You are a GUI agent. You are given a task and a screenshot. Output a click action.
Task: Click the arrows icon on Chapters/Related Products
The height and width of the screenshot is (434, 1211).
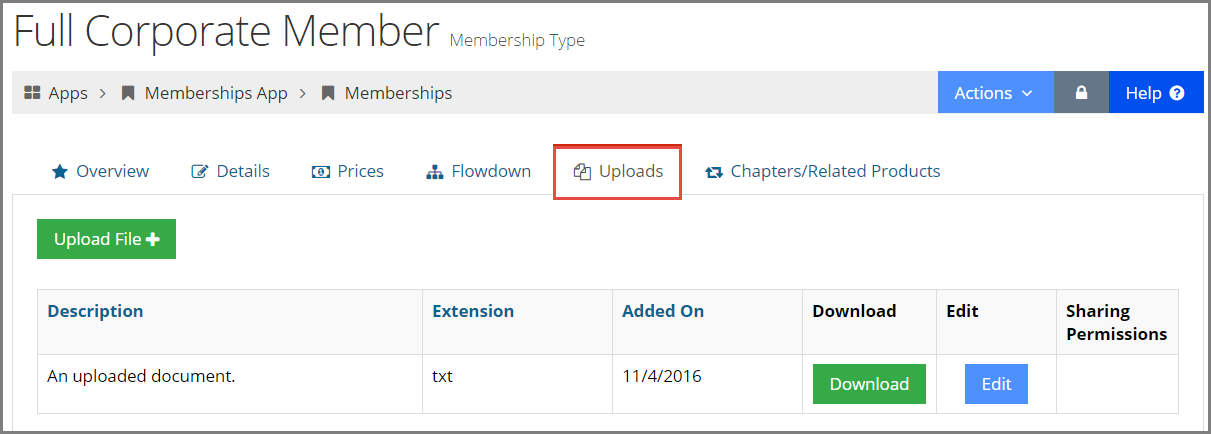[714, 172]
